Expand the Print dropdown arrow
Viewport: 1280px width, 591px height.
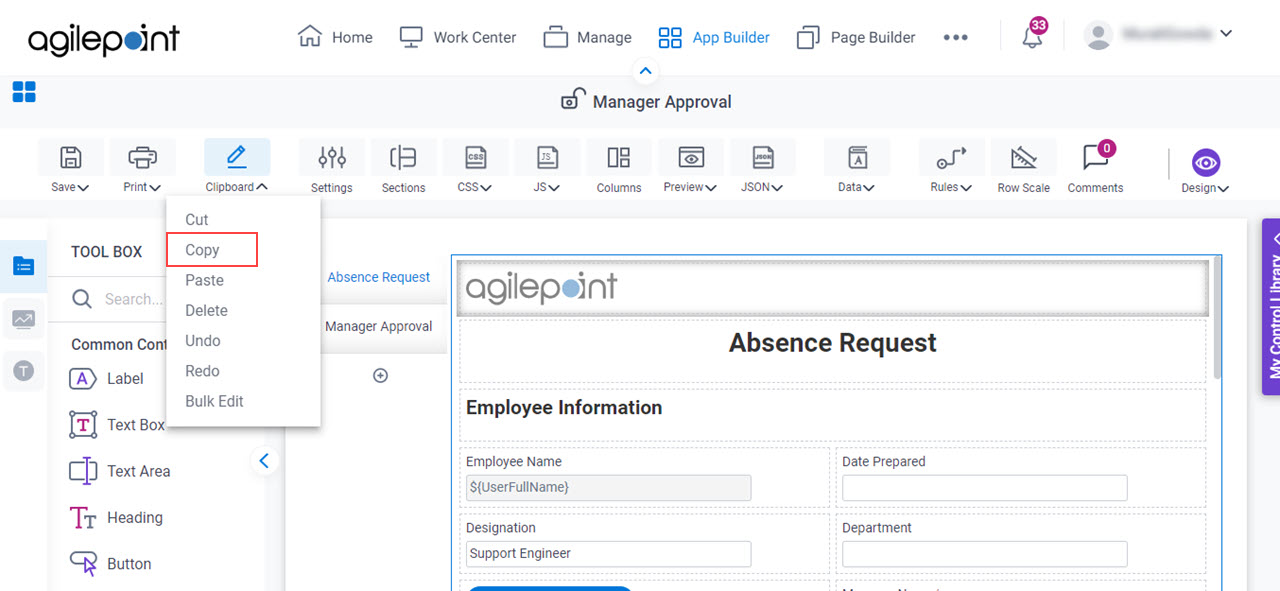pos(155,187)
